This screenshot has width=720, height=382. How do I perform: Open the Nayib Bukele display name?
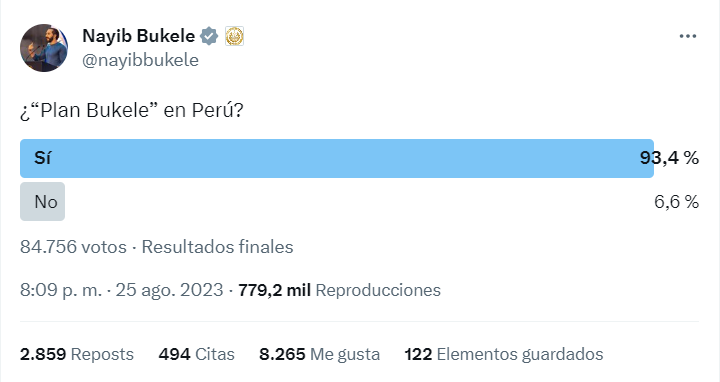(x=139, y=36)
